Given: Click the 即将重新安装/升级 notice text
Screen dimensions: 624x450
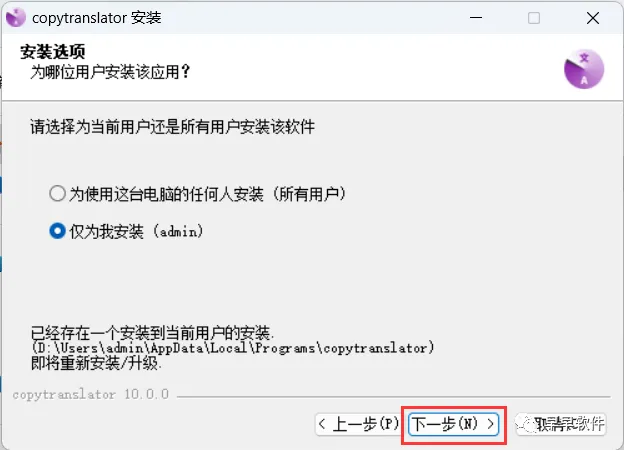Looking at the screenshot, I should point(96,363).
